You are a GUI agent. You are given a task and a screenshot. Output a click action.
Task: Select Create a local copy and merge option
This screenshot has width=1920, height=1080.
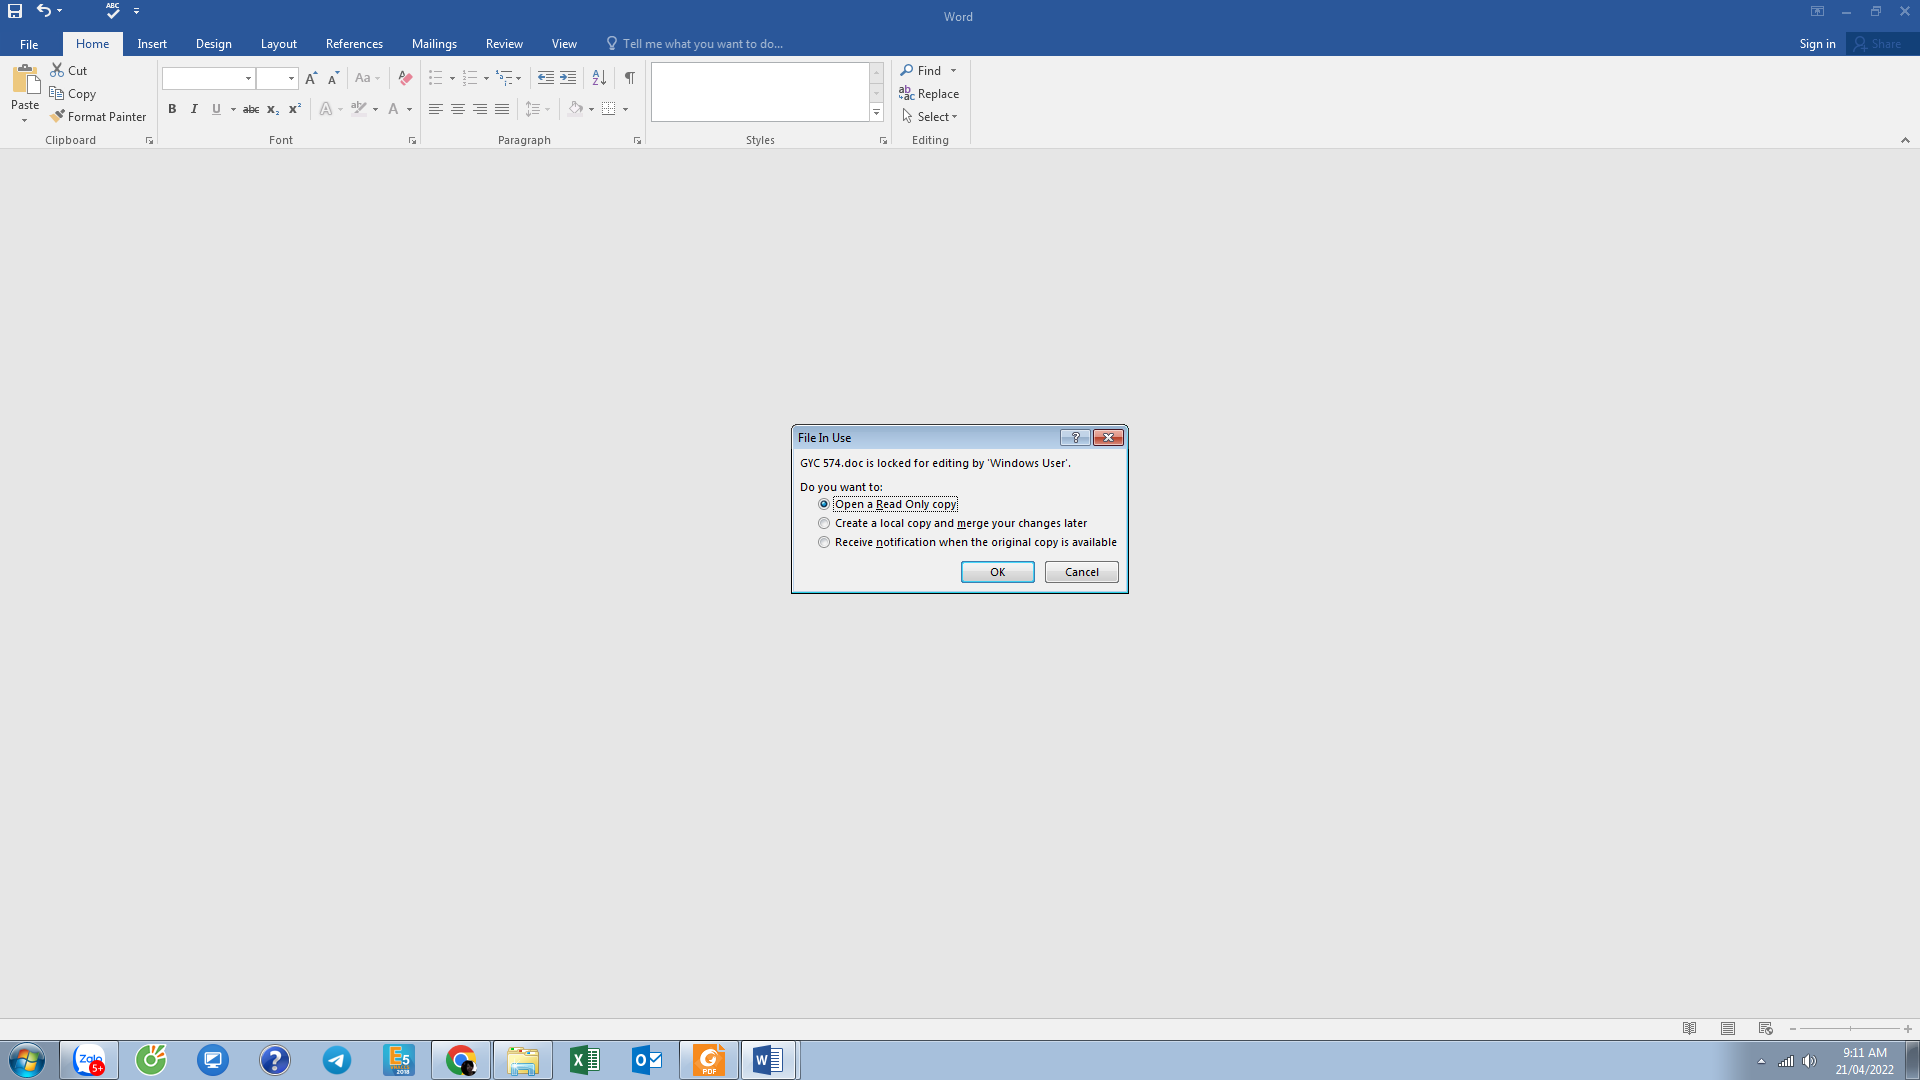tap(824, 523)
